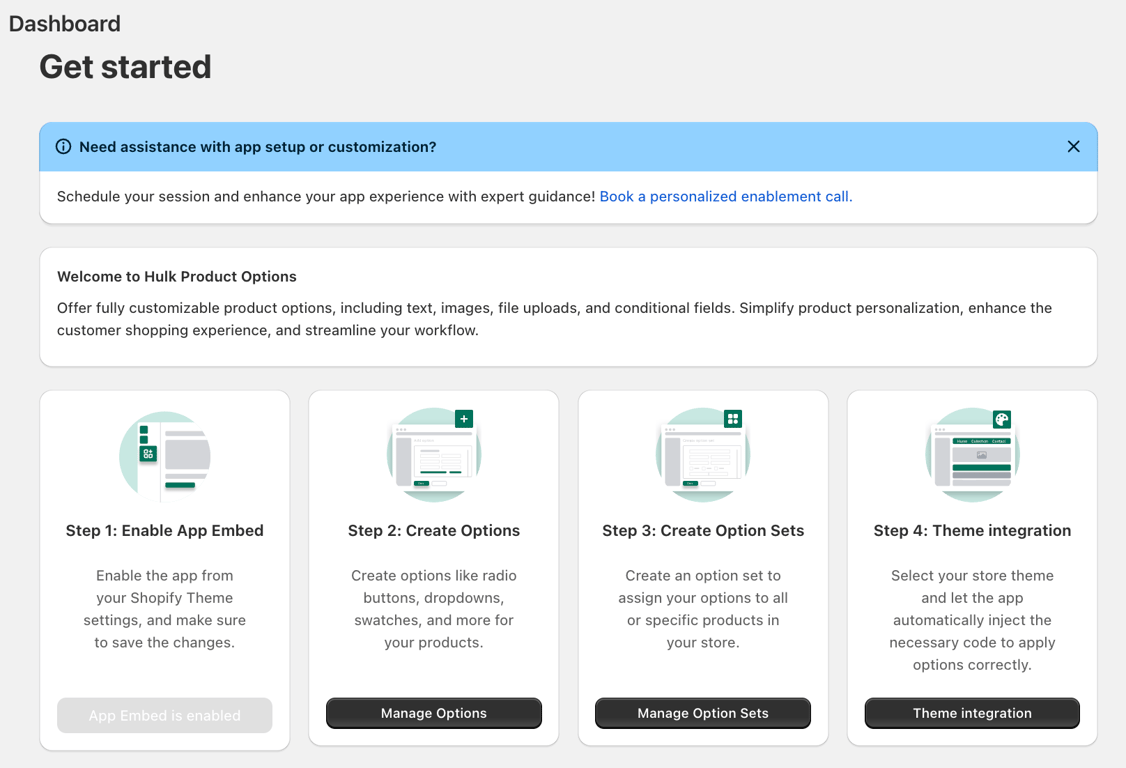Click the Manage Options button
This screenshot has width=1126, height=768.
pyautogui.click(x=434, y=713)
